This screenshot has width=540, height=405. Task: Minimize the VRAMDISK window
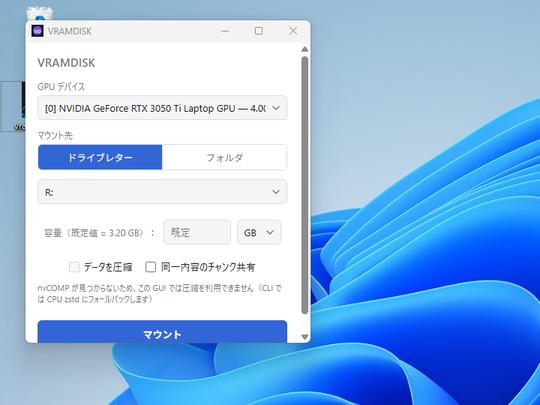[225, 31]
